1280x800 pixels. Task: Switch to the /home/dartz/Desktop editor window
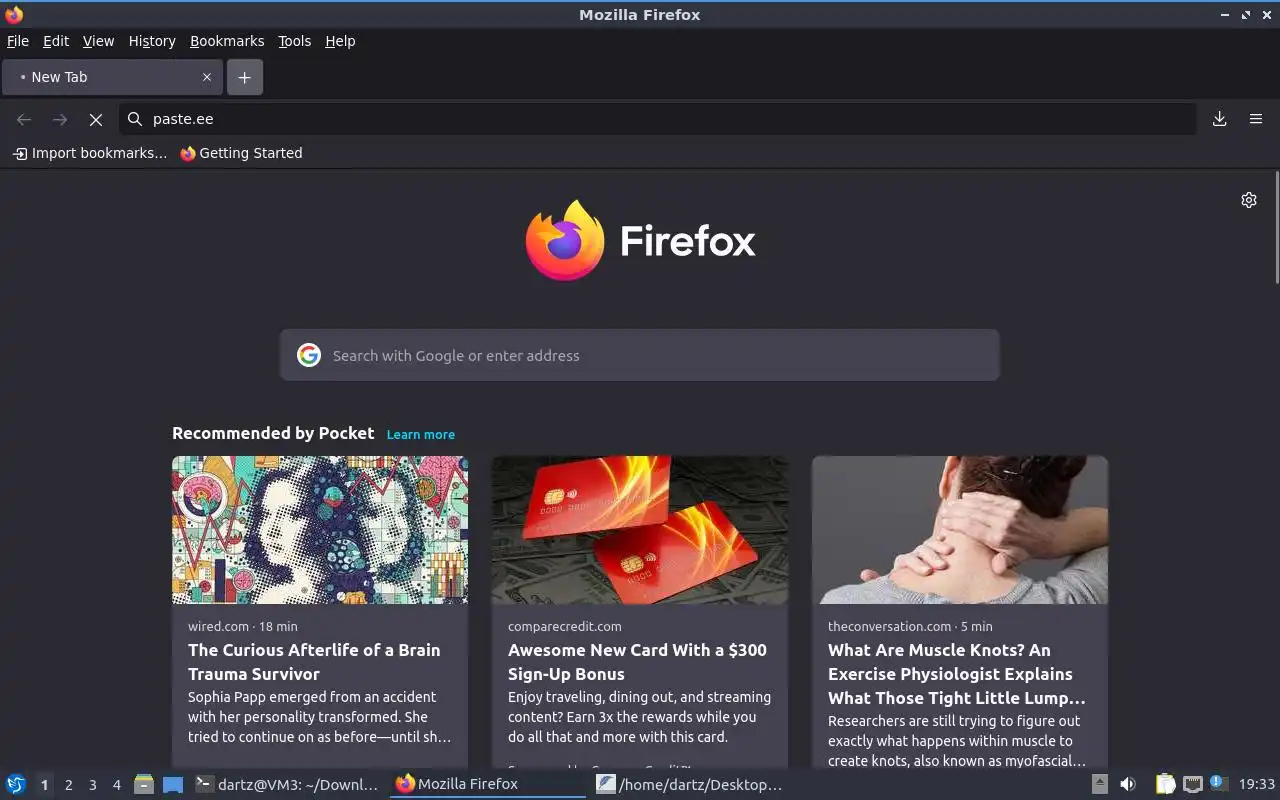(690, 784)
